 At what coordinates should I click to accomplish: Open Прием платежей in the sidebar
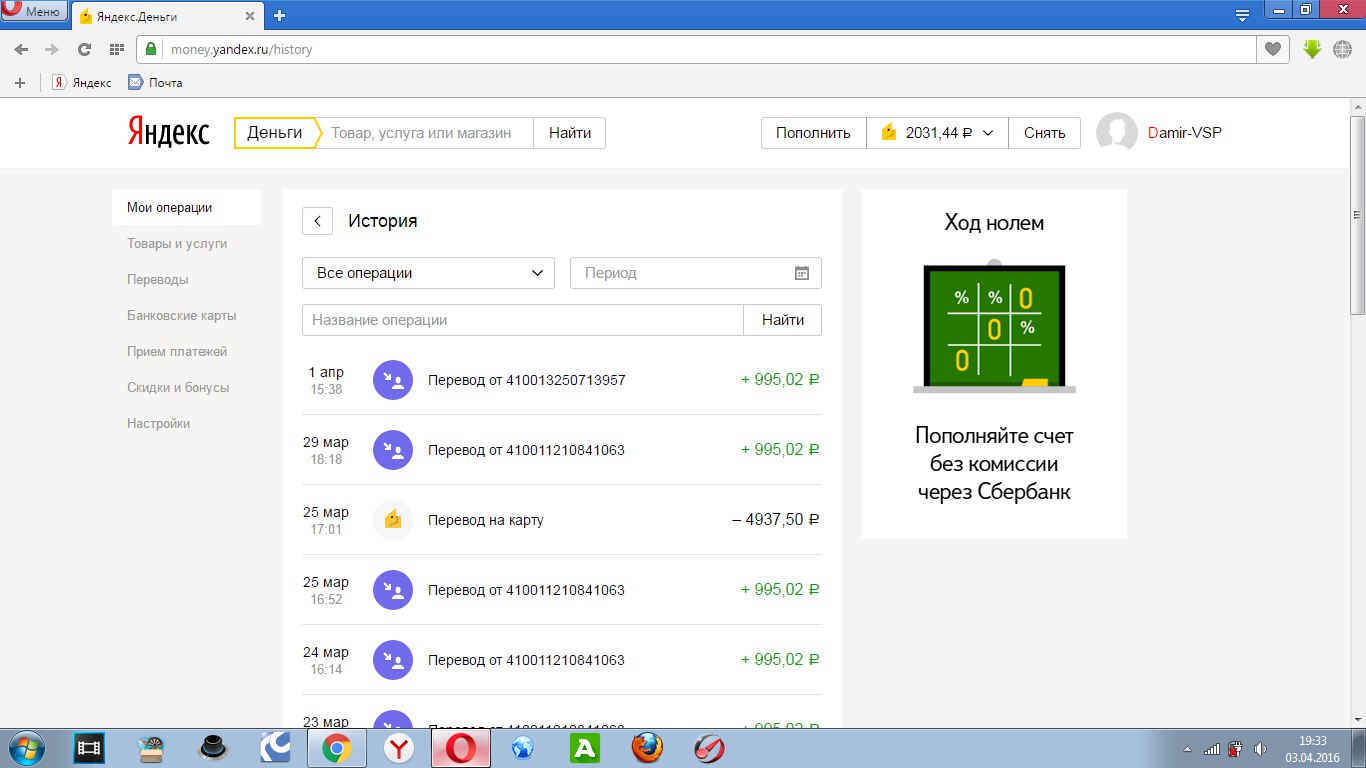click(177, 352)
